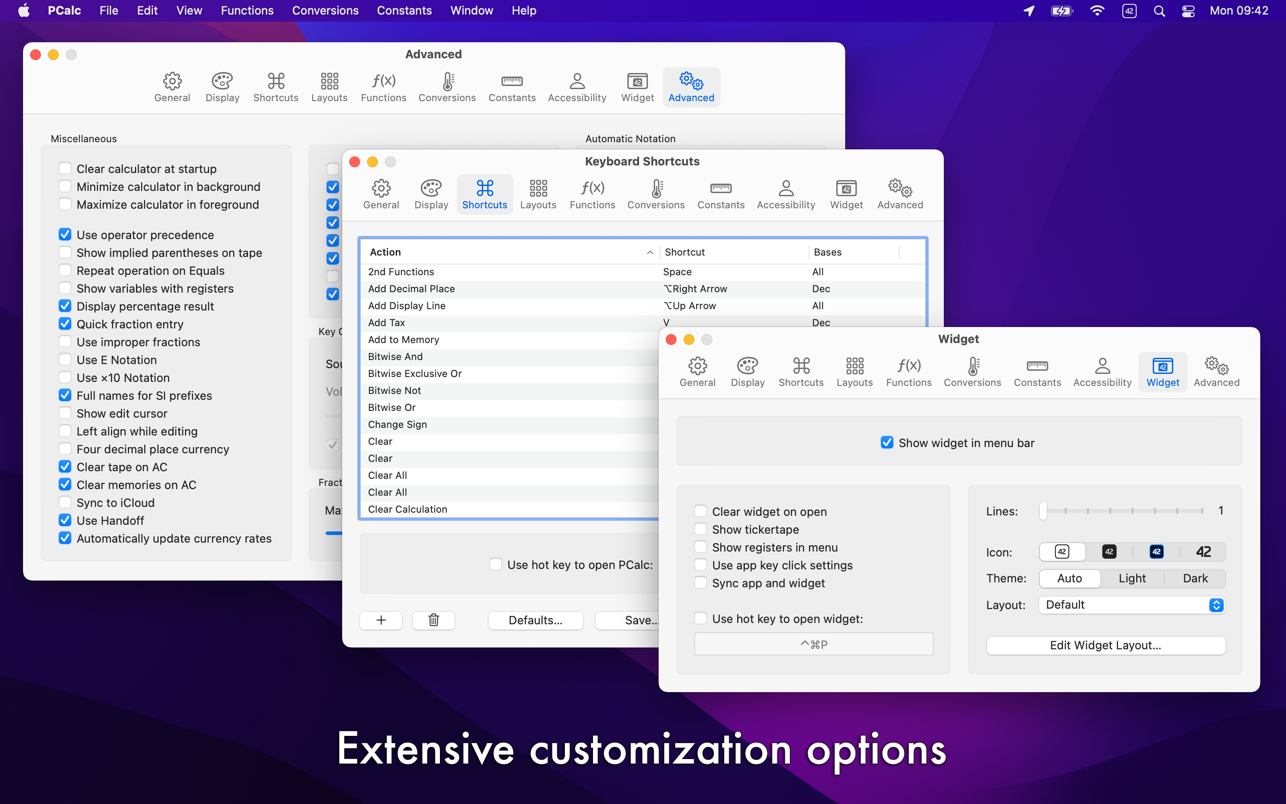
Task: Open the widget Layout dropdown
Action: click(1131, 605)
